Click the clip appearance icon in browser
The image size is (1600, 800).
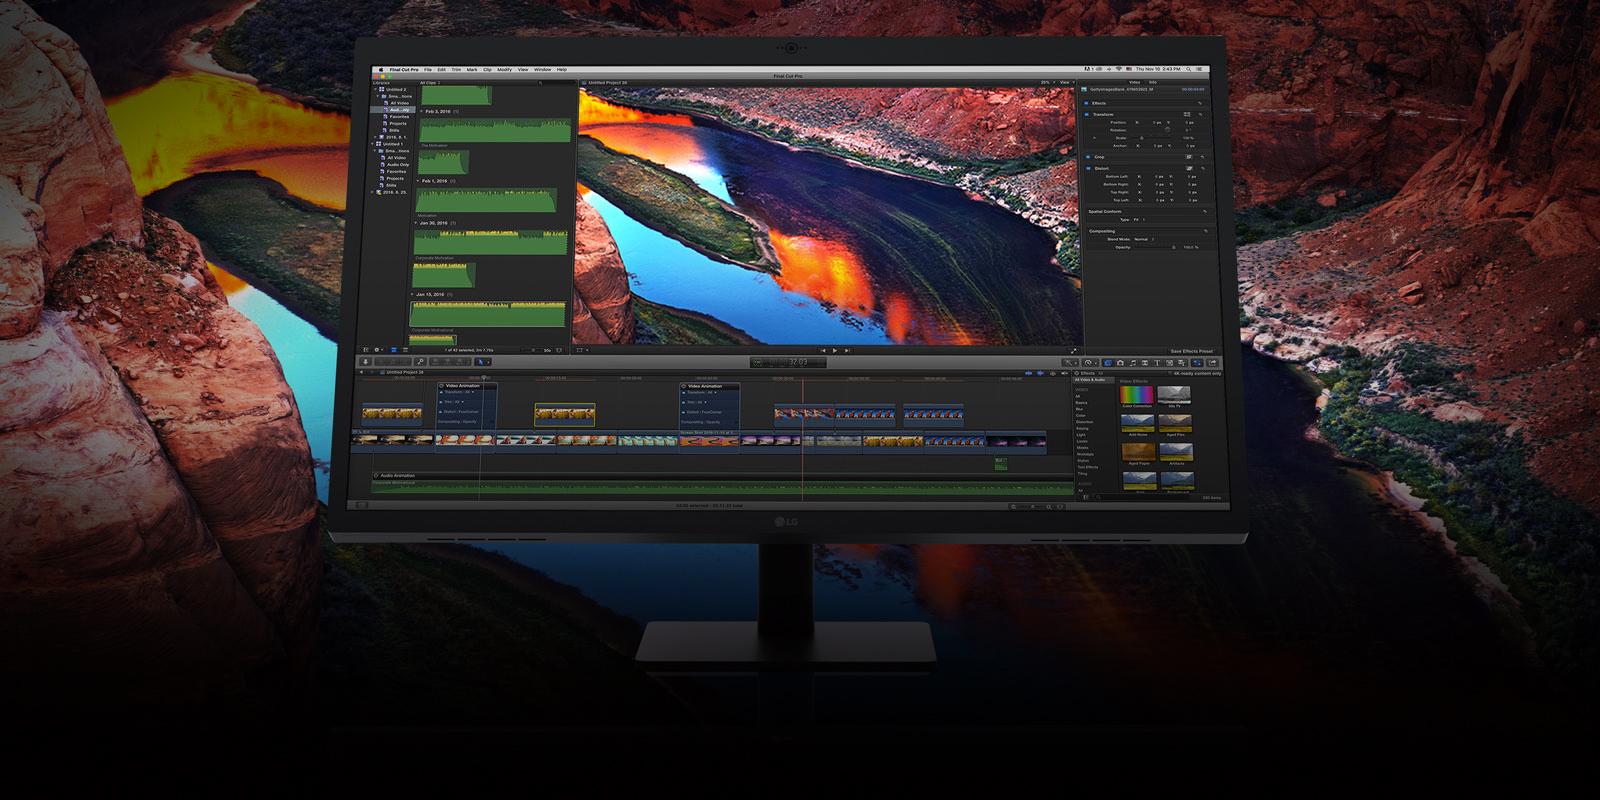[559, 350]
